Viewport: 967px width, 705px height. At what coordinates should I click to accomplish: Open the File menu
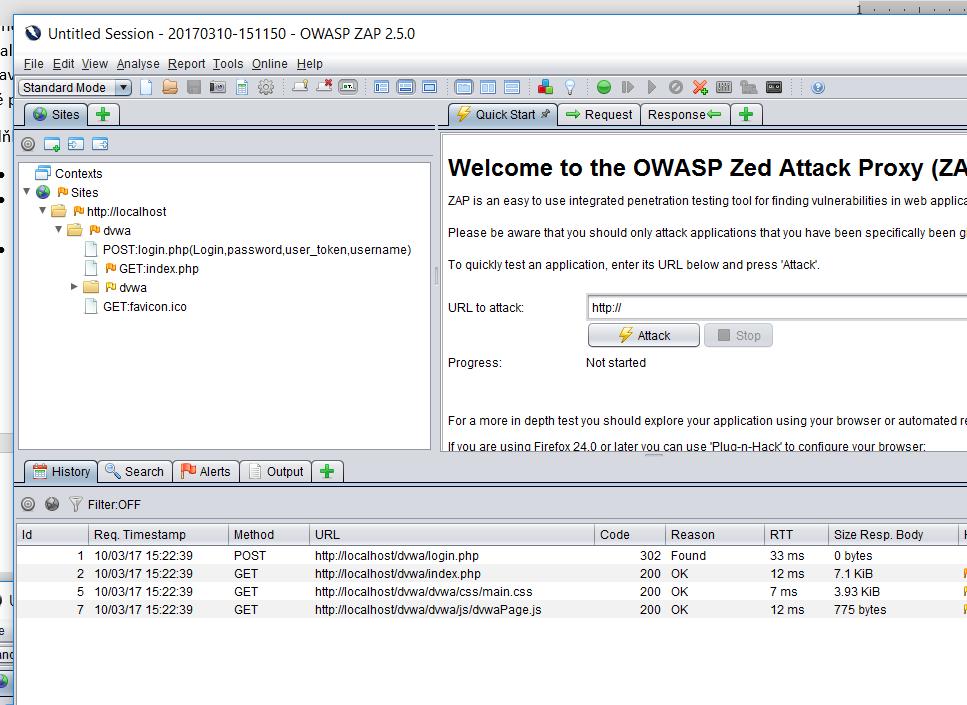point(33,64)
